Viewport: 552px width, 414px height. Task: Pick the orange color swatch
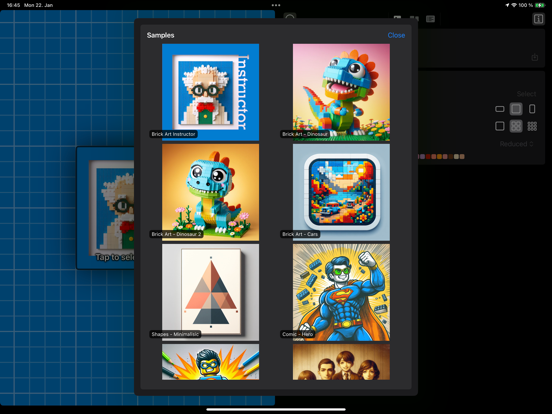pyautogui.click(x=439, y=156)
